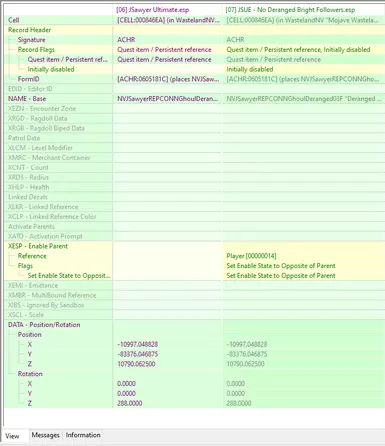The height and width of the screenshot is (446, 385).
Task: Click the FormID value in JSawyer Ultimate column
Action: point(168,79)
